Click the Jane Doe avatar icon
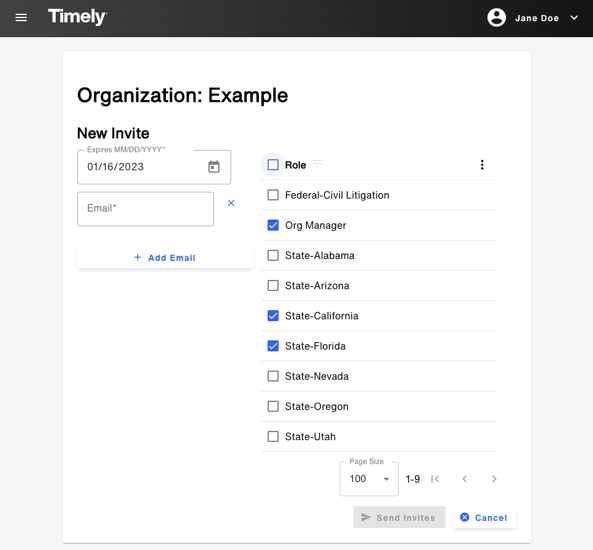 [x=496, y=18]
